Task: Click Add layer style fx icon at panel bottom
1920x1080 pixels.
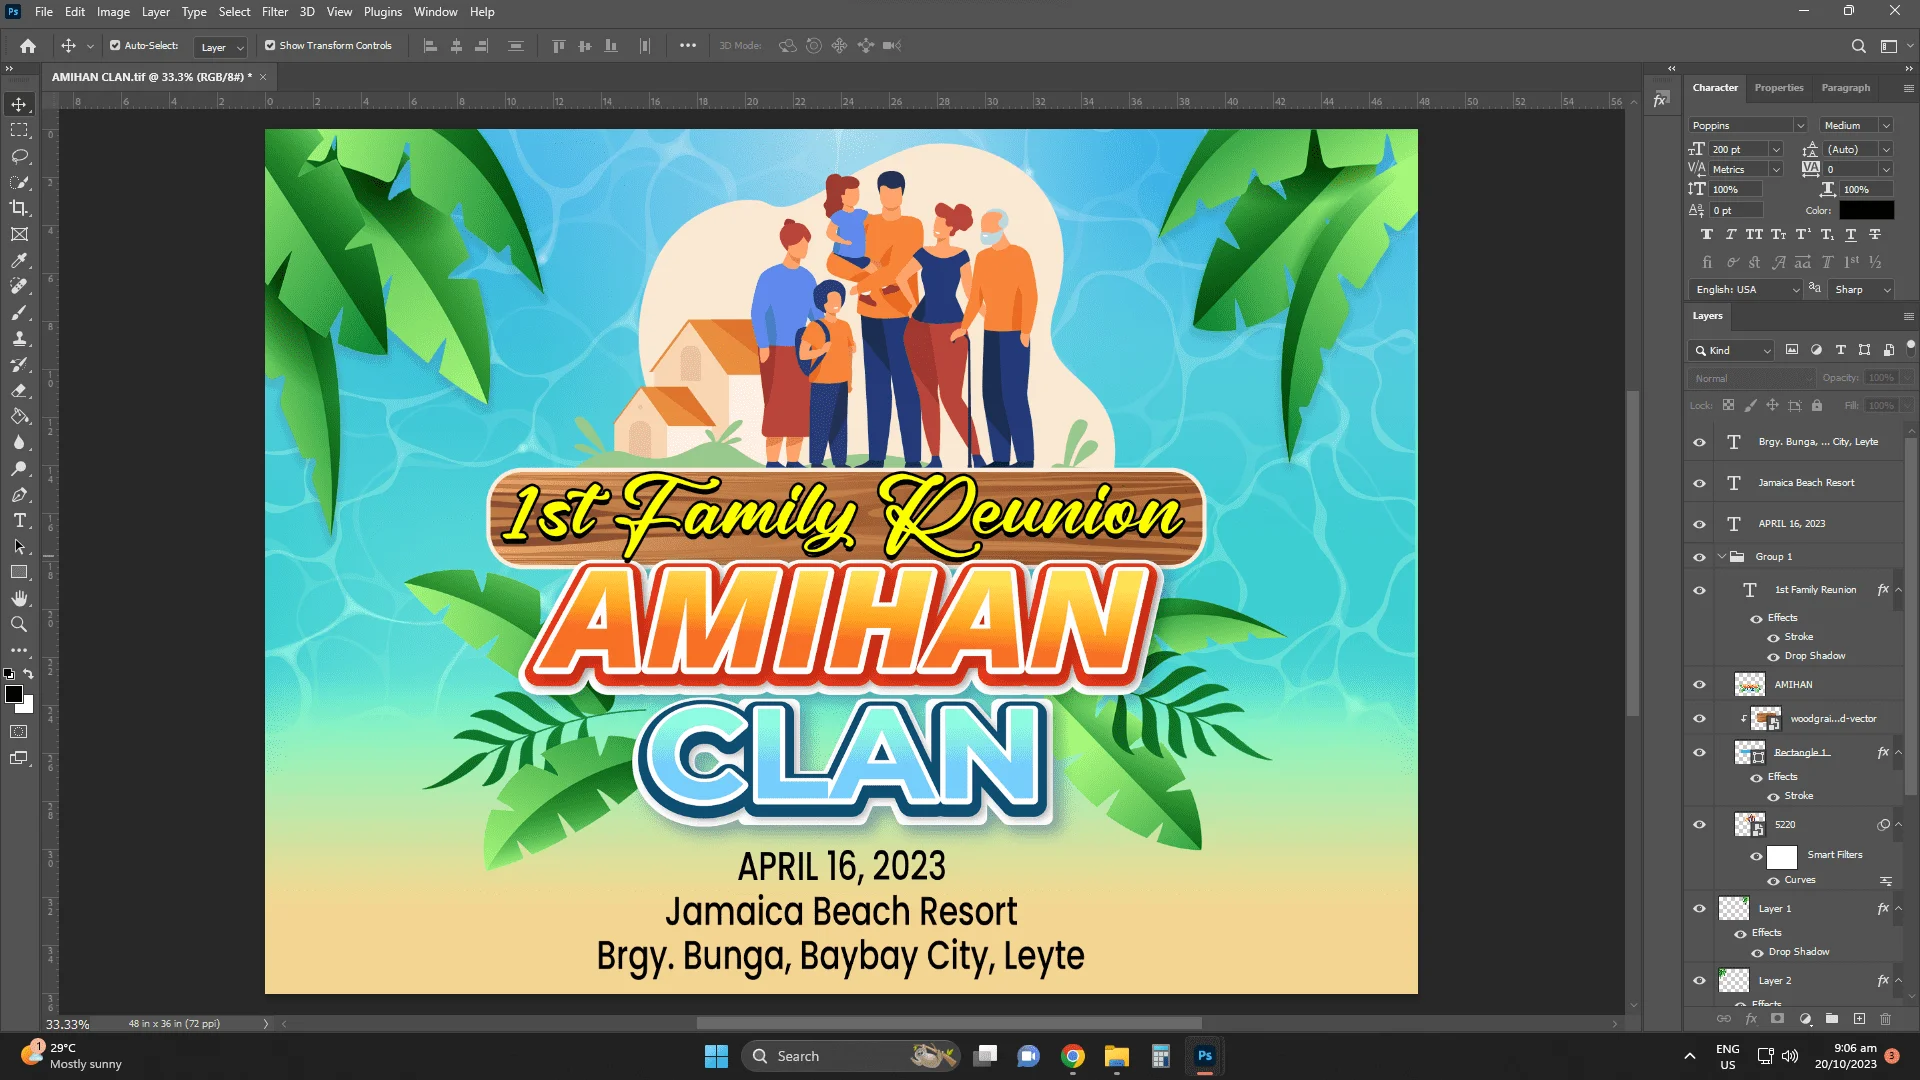Action: point(1751,1019)
